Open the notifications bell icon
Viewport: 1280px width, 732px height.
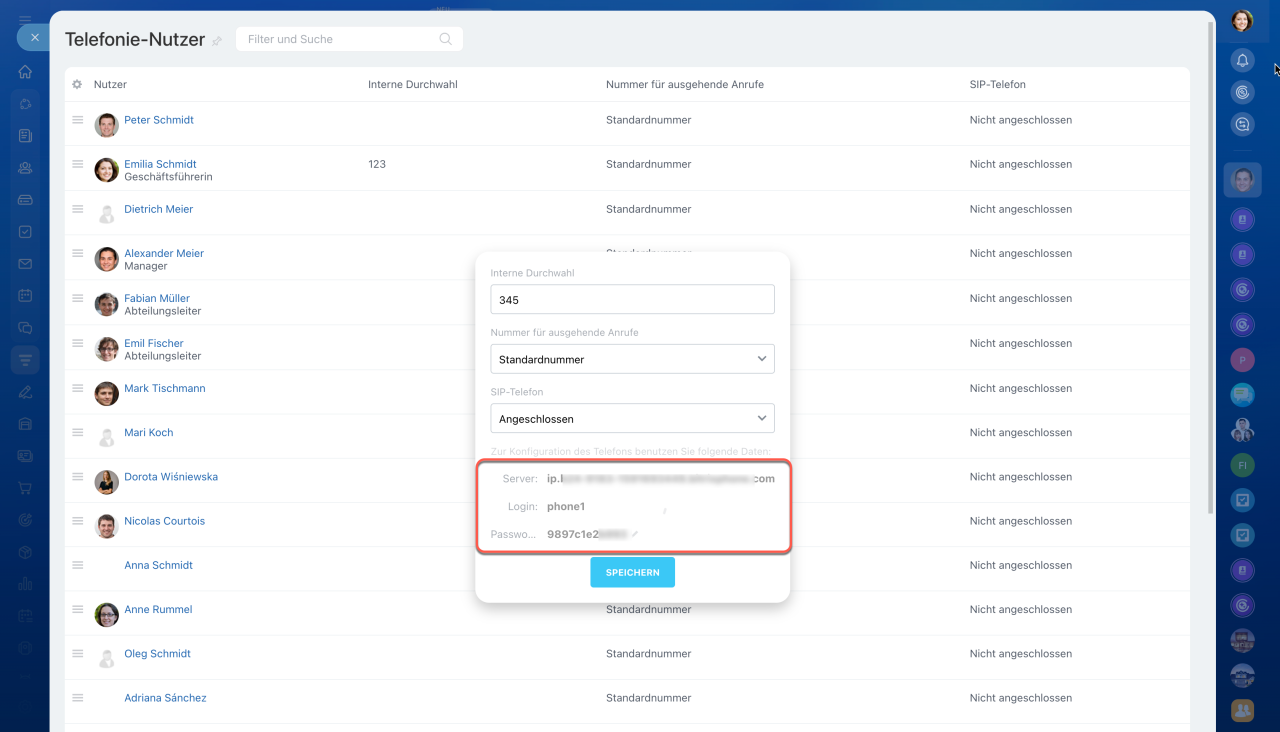click(x=1242, y=60)
